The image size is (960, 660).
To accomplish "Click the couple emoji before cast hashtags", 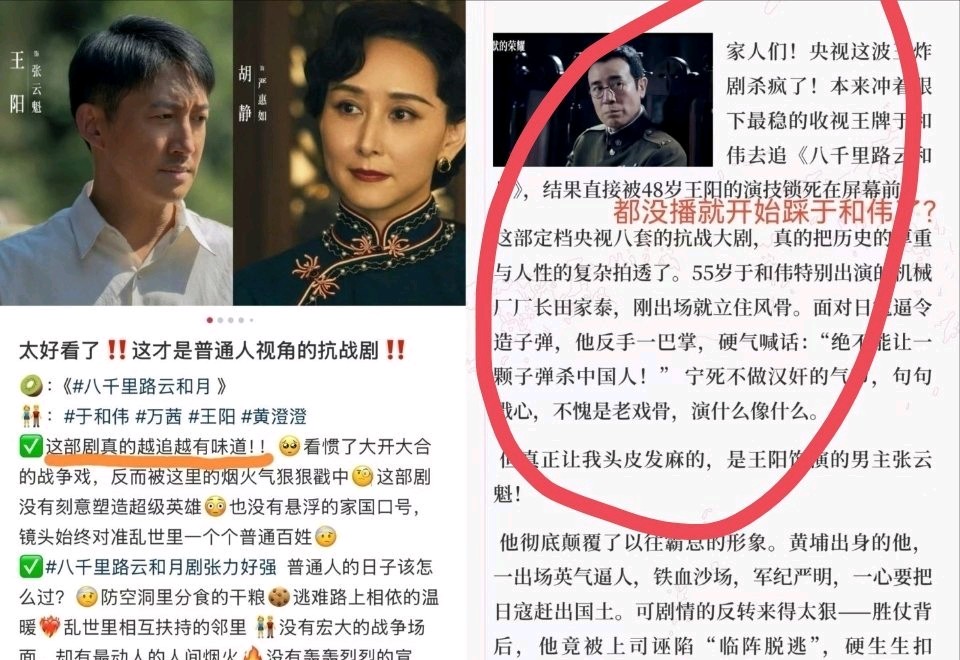I will pyautogui.click(x=31, y=417).
